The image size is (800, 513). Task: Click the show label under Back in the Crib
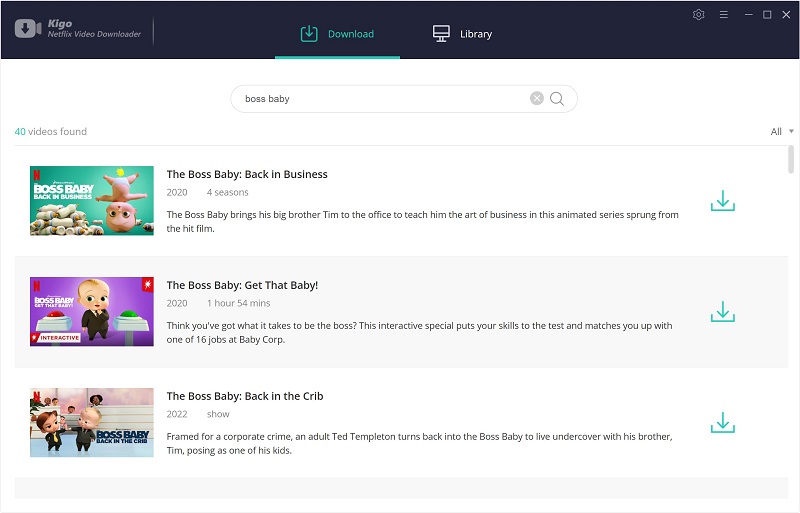218,414
